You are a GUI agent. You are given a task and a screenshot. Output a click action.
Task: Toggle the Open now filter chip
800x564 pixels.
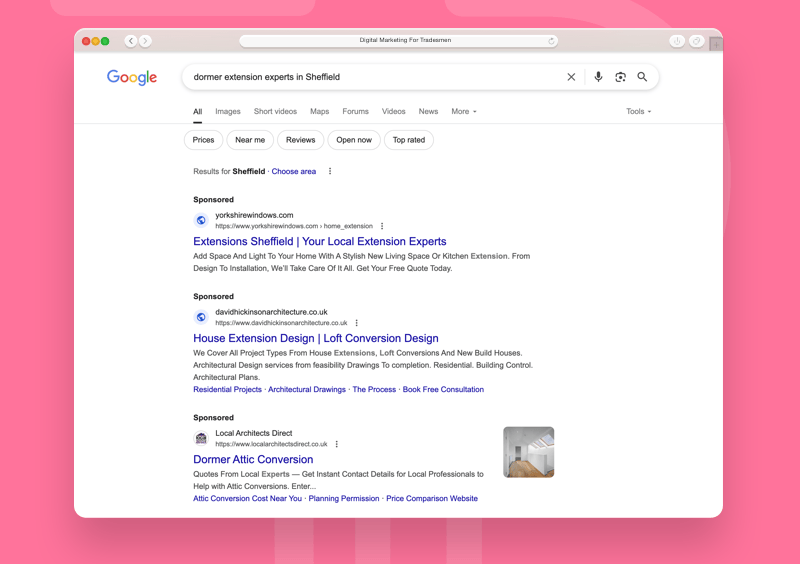click(354, 140)
